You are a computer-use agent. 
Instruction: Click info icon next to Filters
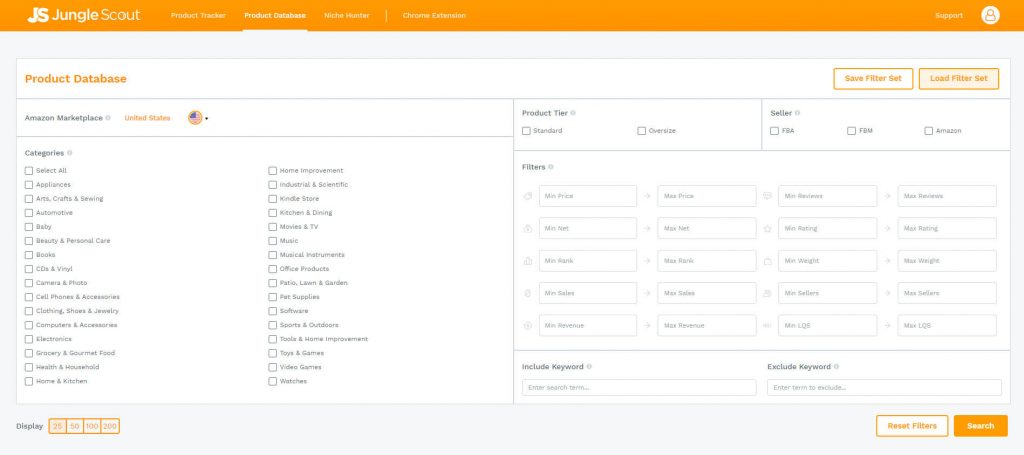551,167
